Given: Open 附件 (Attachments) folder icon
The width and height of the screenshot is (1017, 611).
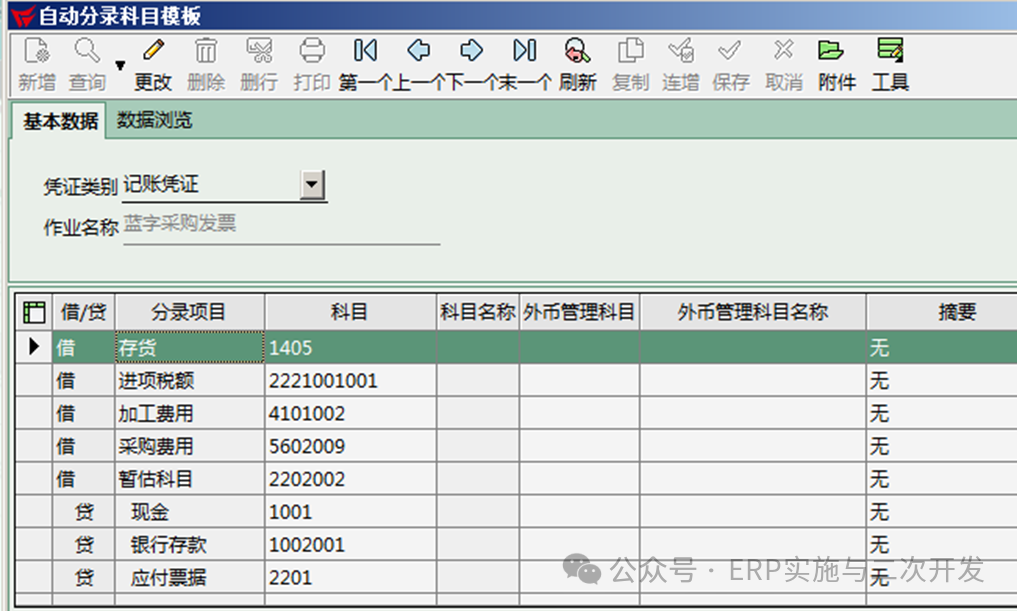Looking at the screenshot, I should point(830,51).
